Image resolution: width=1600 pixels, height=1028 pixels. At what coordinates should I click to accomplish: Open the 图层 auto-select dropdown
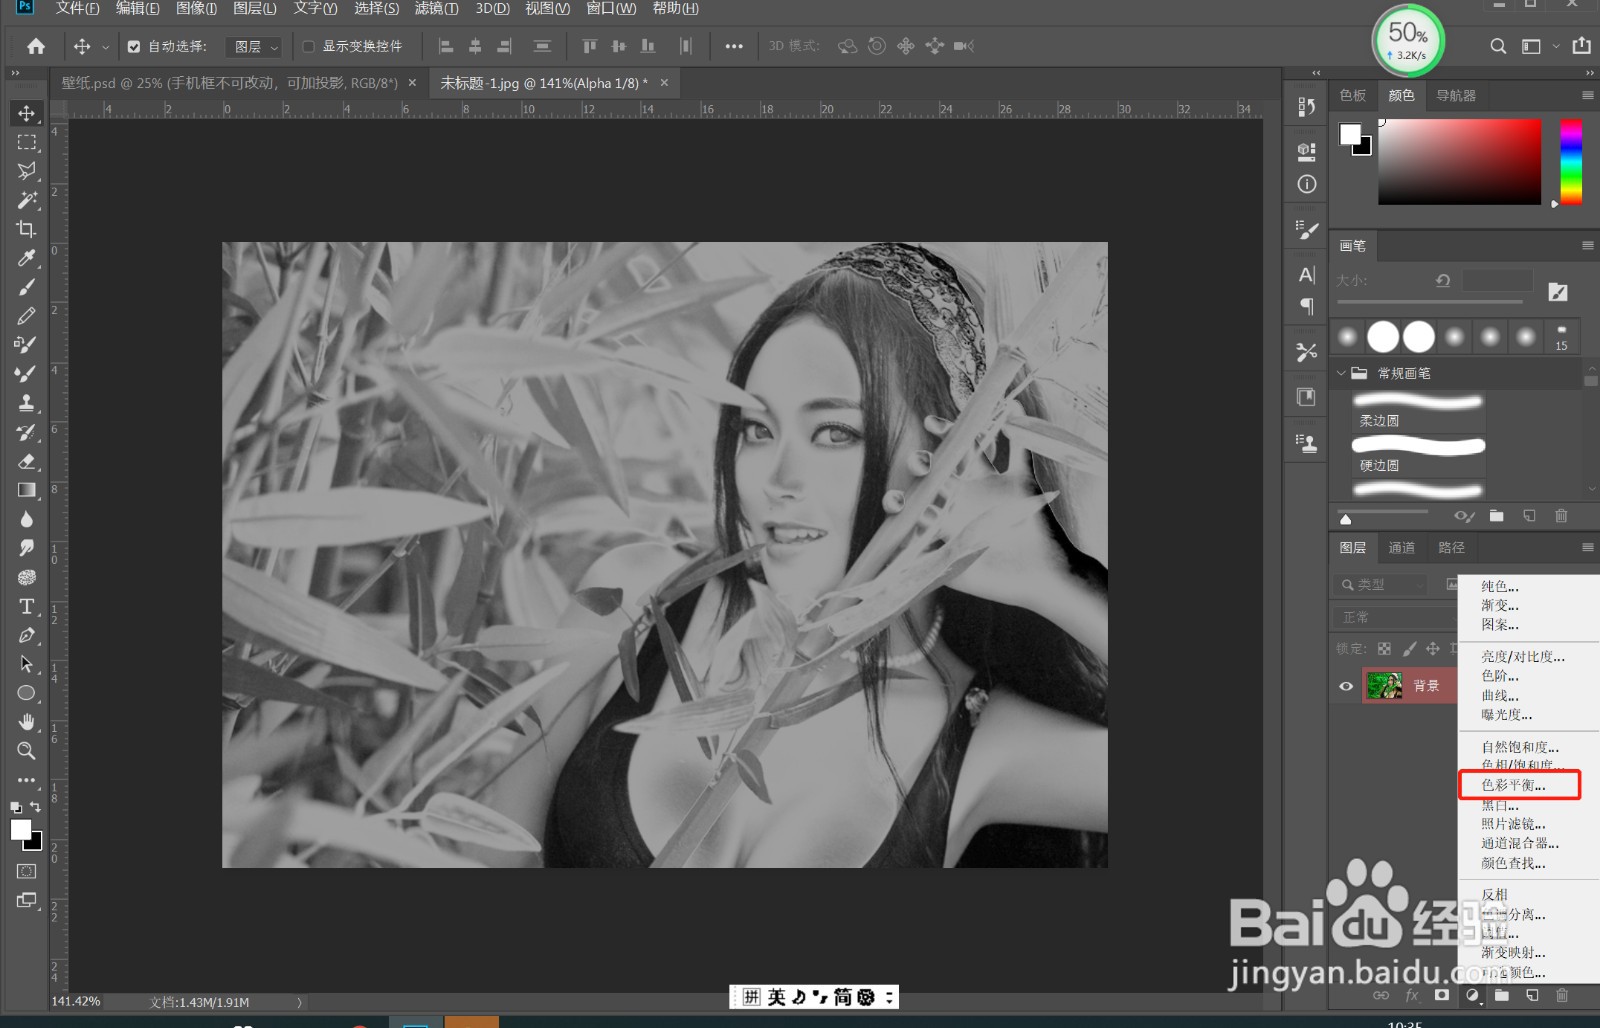pos(255,46)
